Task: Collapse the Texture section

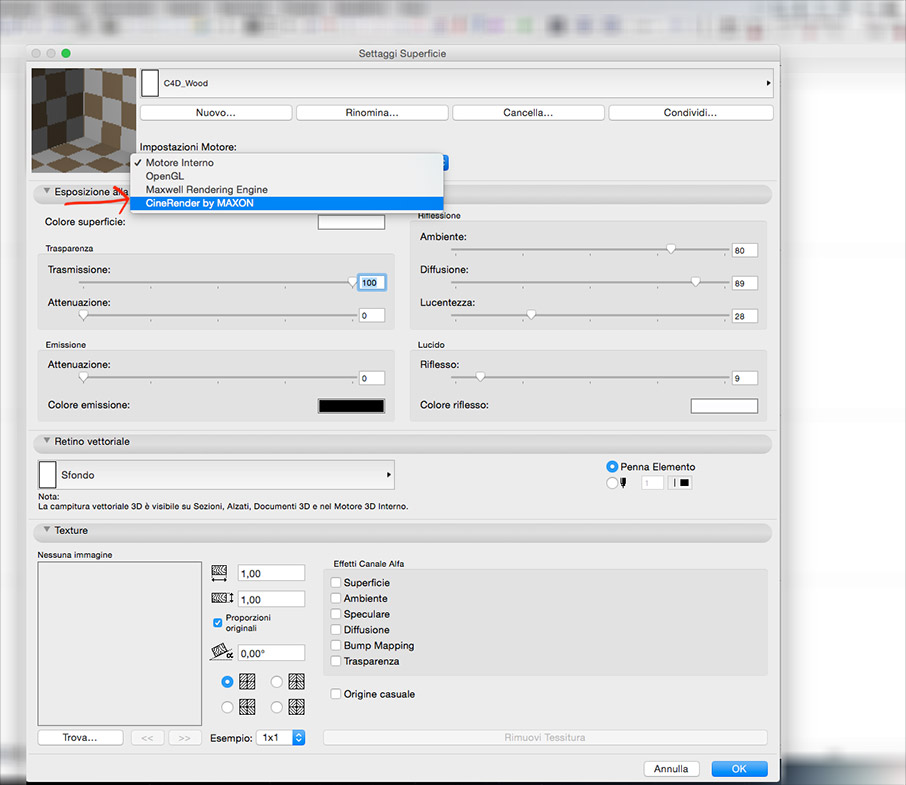Action: [x=46, y=531]
